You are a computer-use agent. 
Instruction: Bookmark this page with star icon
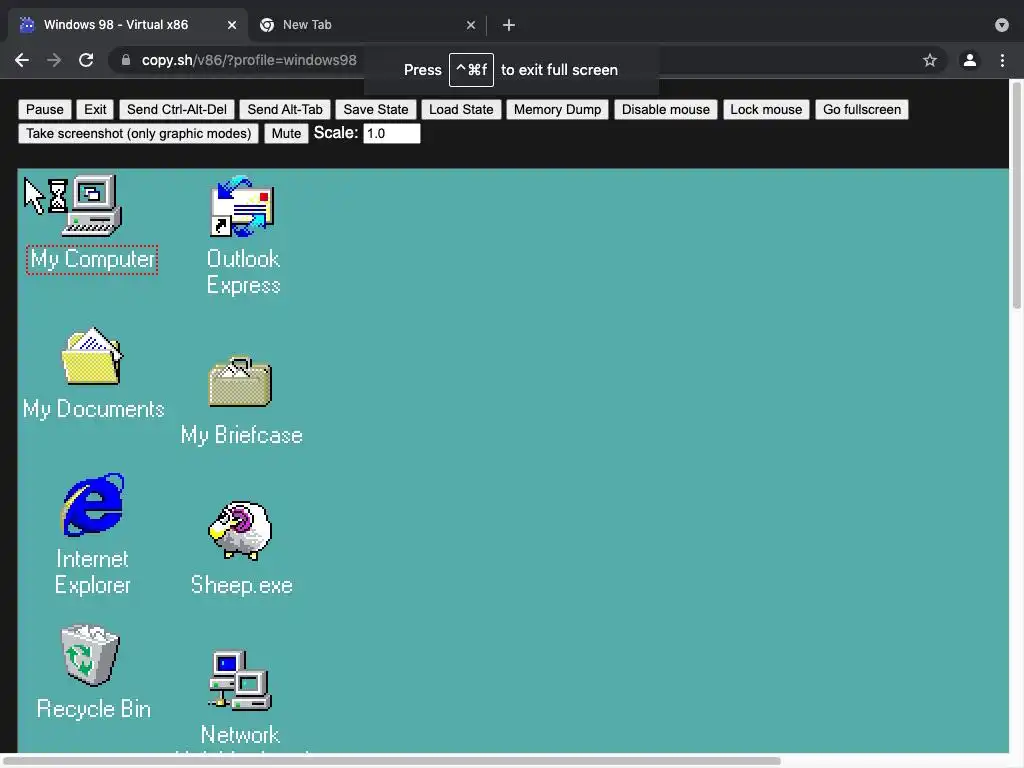930,60
